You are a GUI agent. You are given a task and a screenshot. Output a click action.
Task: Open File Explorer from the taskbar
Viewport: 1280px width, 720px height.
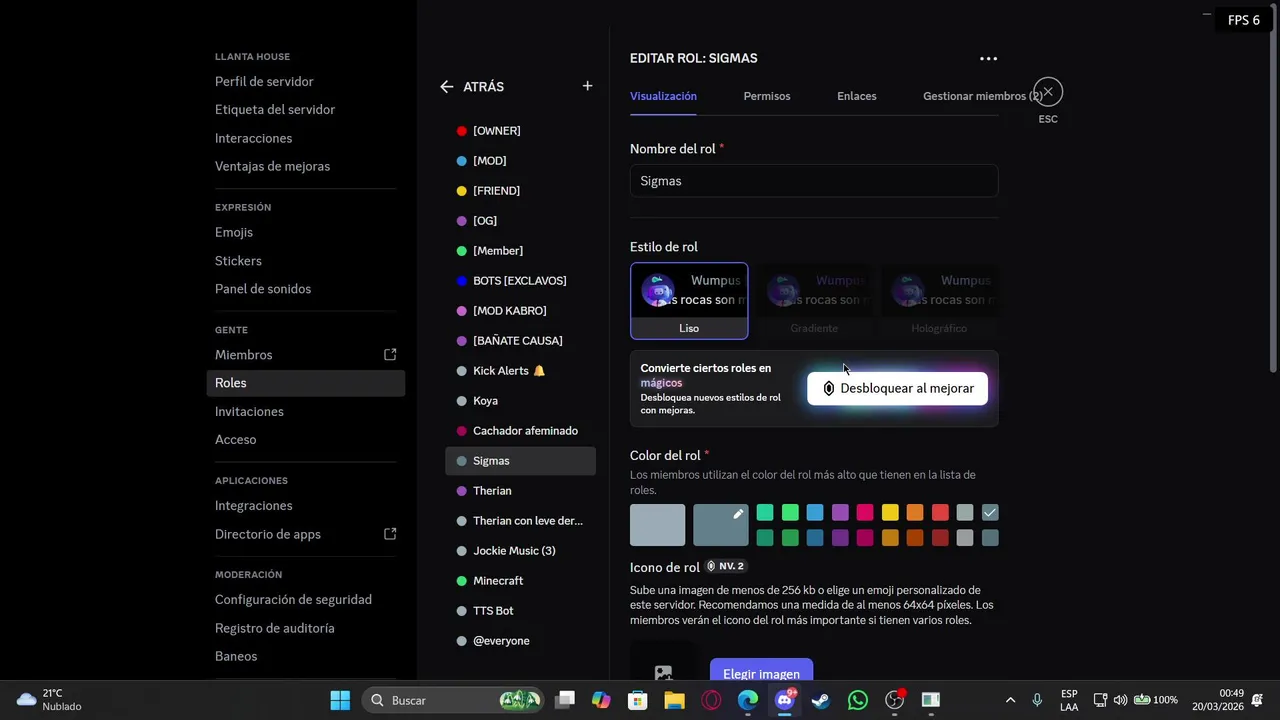tap(674, 700)
